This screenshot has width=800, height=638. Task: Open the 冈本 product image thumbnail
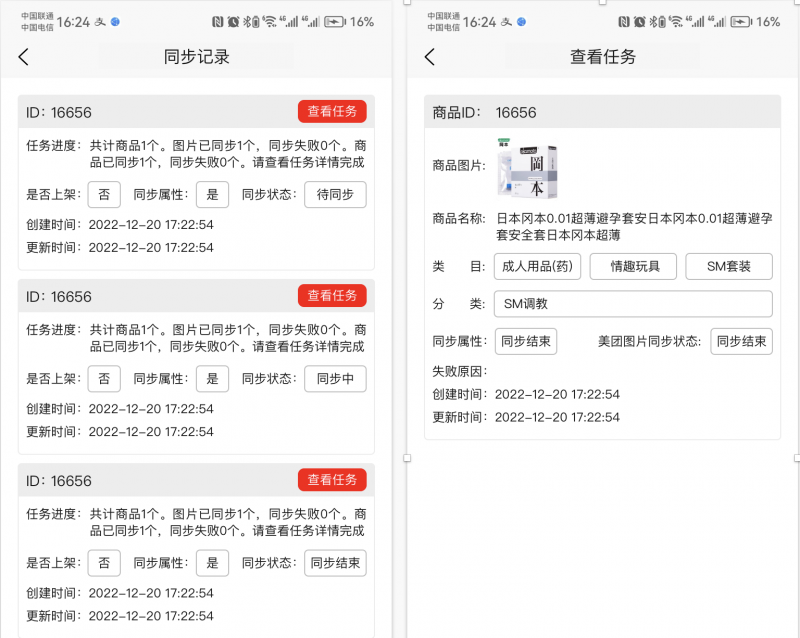pyautogui.click(x=527, y=168)
